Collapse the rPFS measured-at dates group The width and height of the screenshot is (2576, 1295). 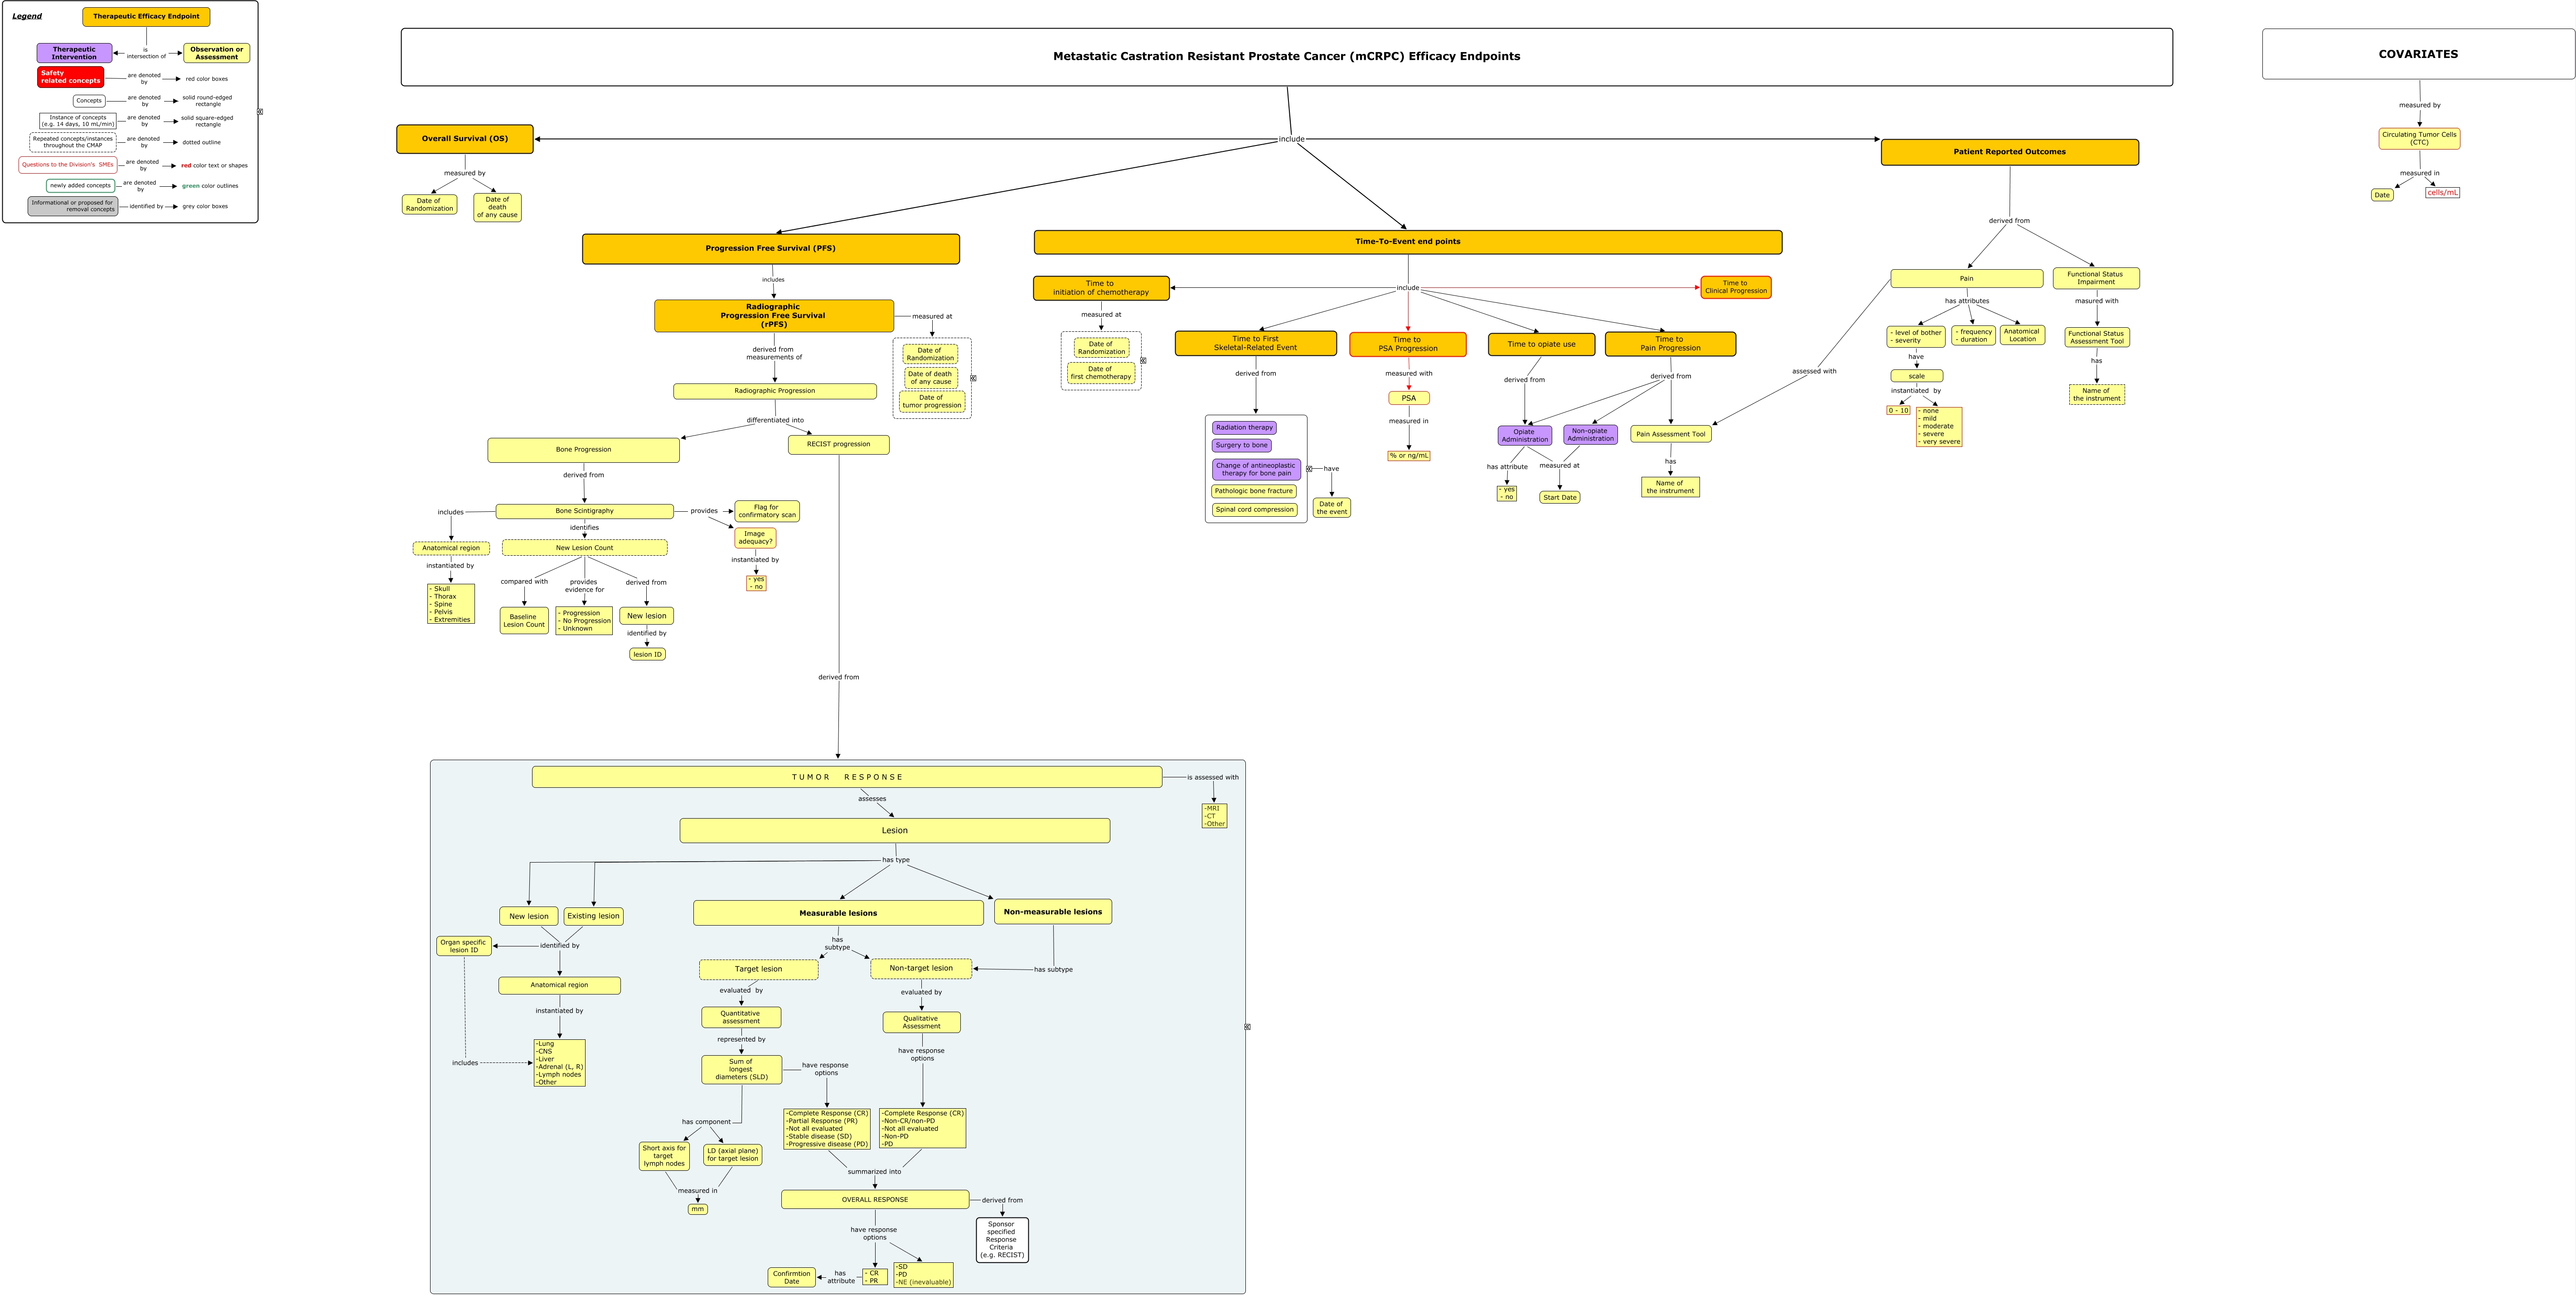click(x=973, y=378)
